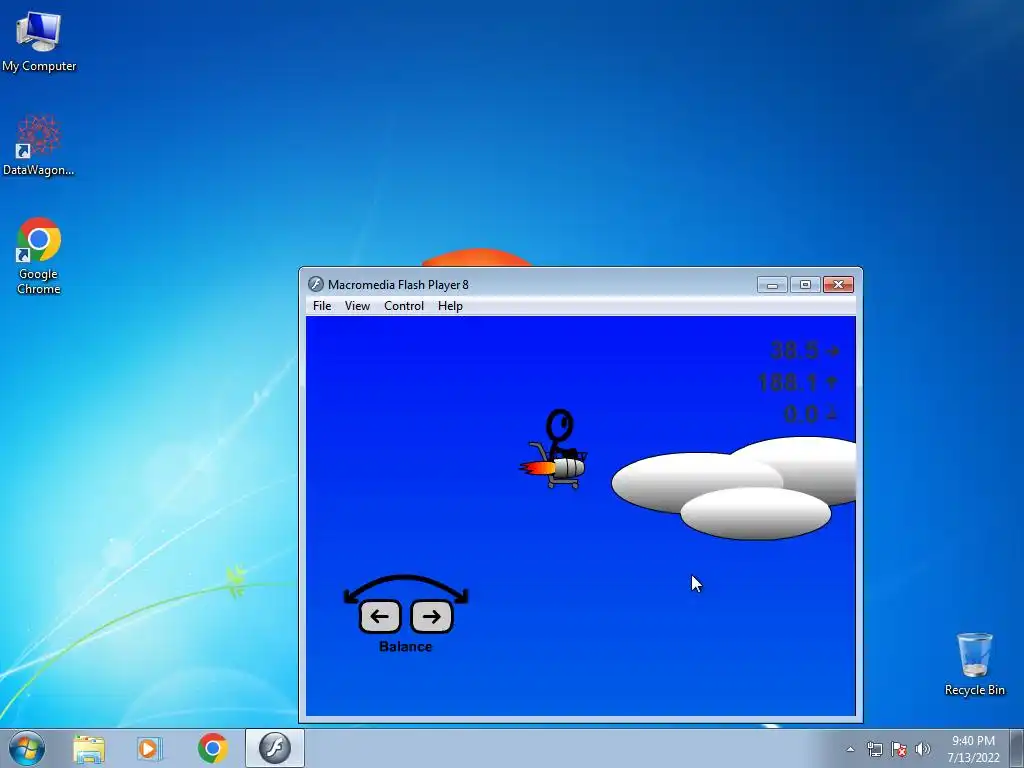Viewport: 1024px width, 768px height.
Task: Show hidden system tray icons
Action: [850, 749]
